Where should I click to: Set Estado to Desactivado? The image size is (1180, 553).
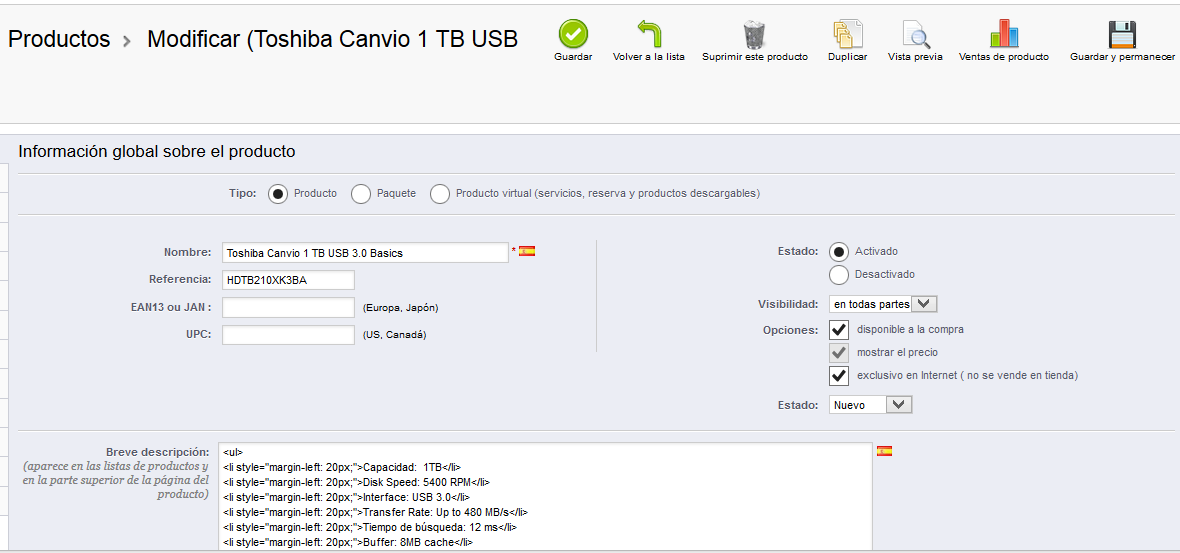click(839, 275)
